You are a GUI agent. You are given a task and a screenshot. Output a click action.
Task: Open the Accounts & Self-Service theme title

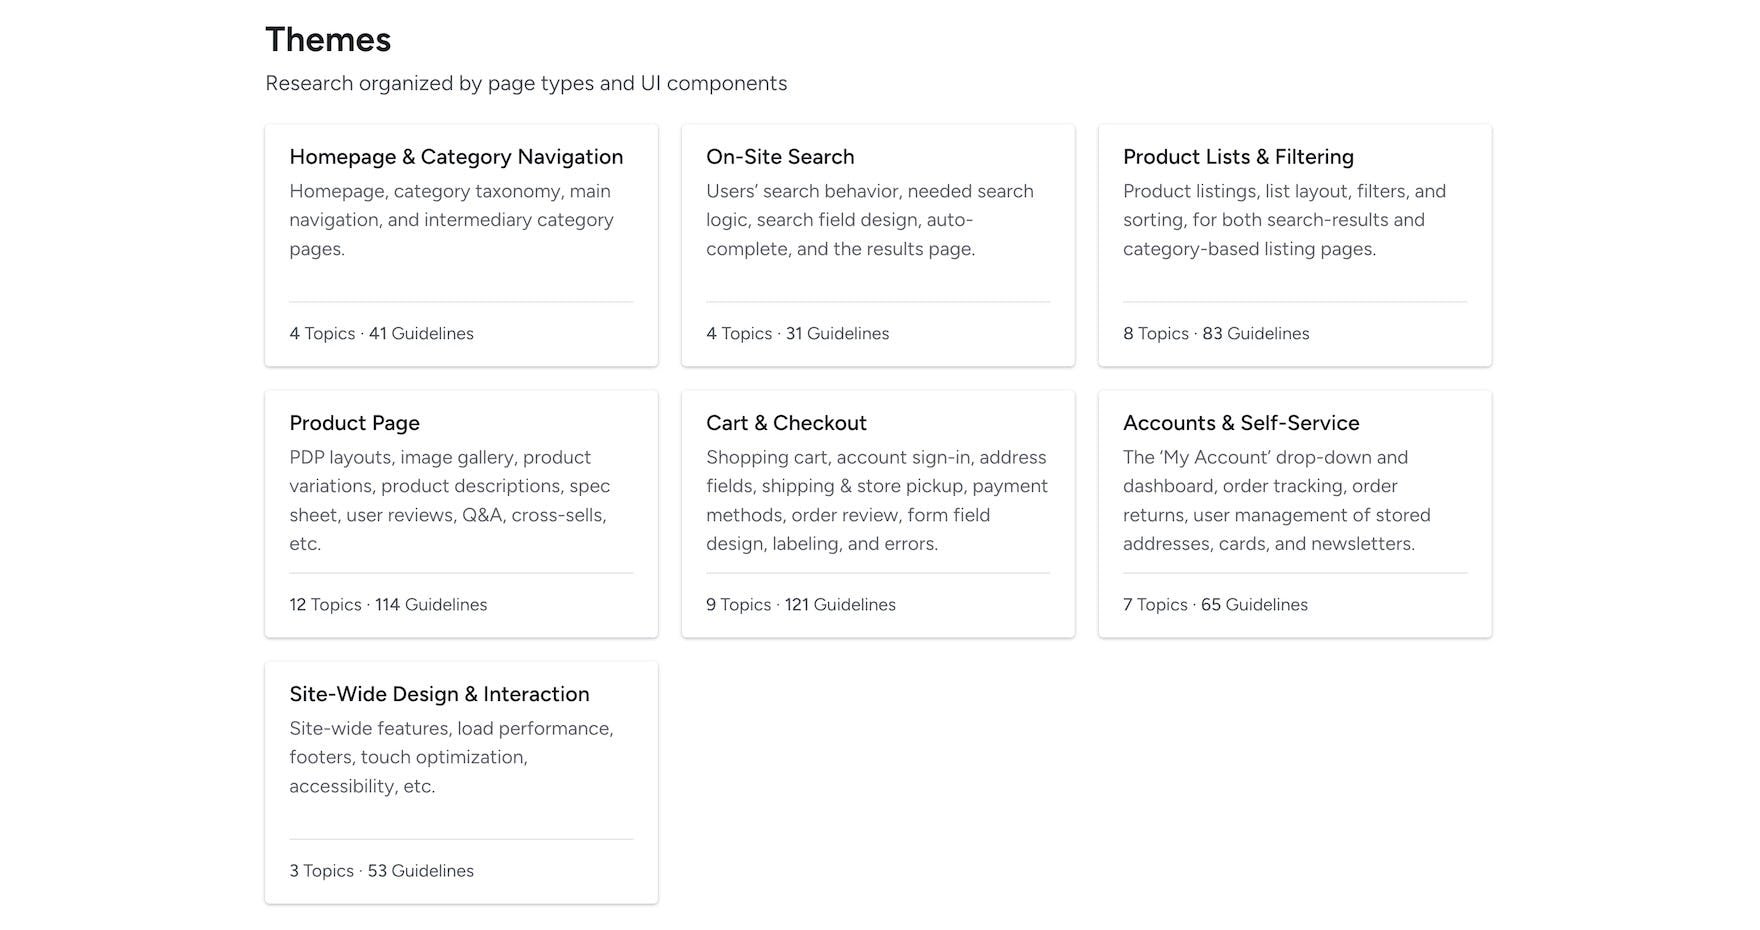point(1241,423)
